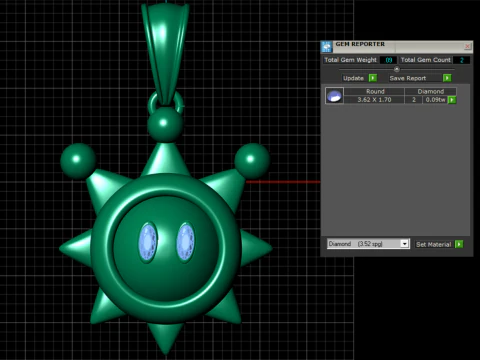Image resolution: width=480 pixels, height=360 pixels.
Task: Click the Total Gem Weight value field
Action: (x=388, y=60)
